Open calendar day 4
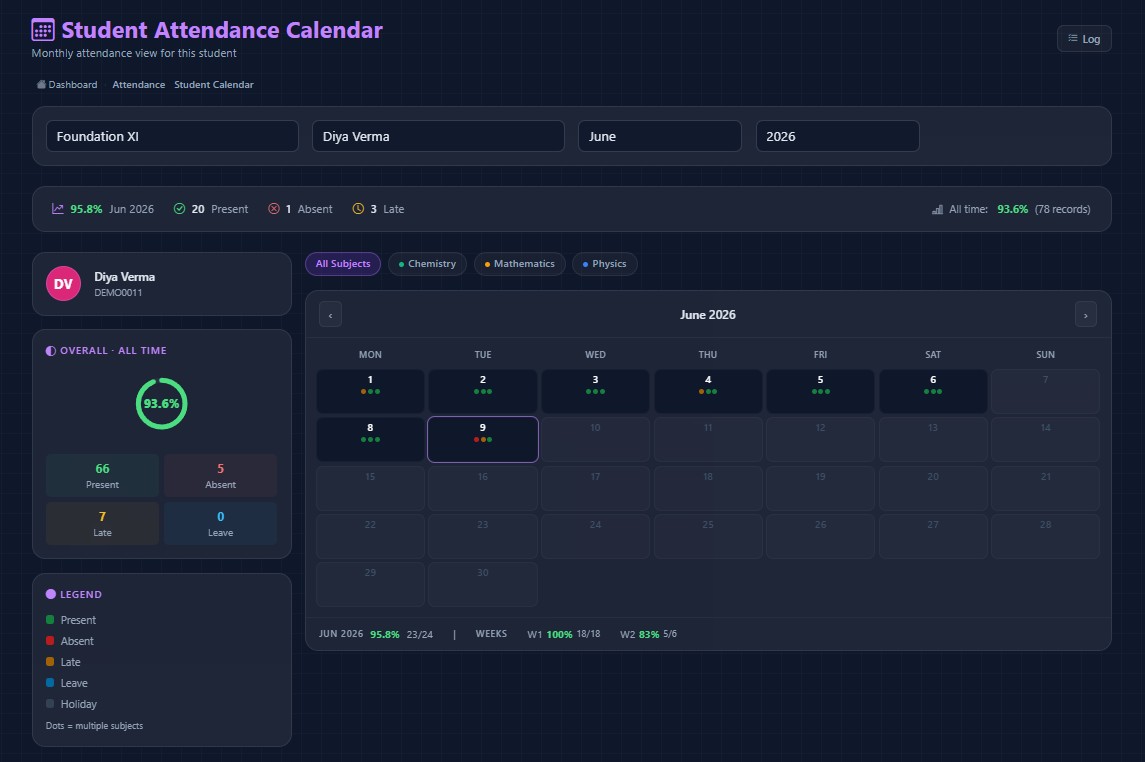1145x762 pixels. [x=708, y=391]
